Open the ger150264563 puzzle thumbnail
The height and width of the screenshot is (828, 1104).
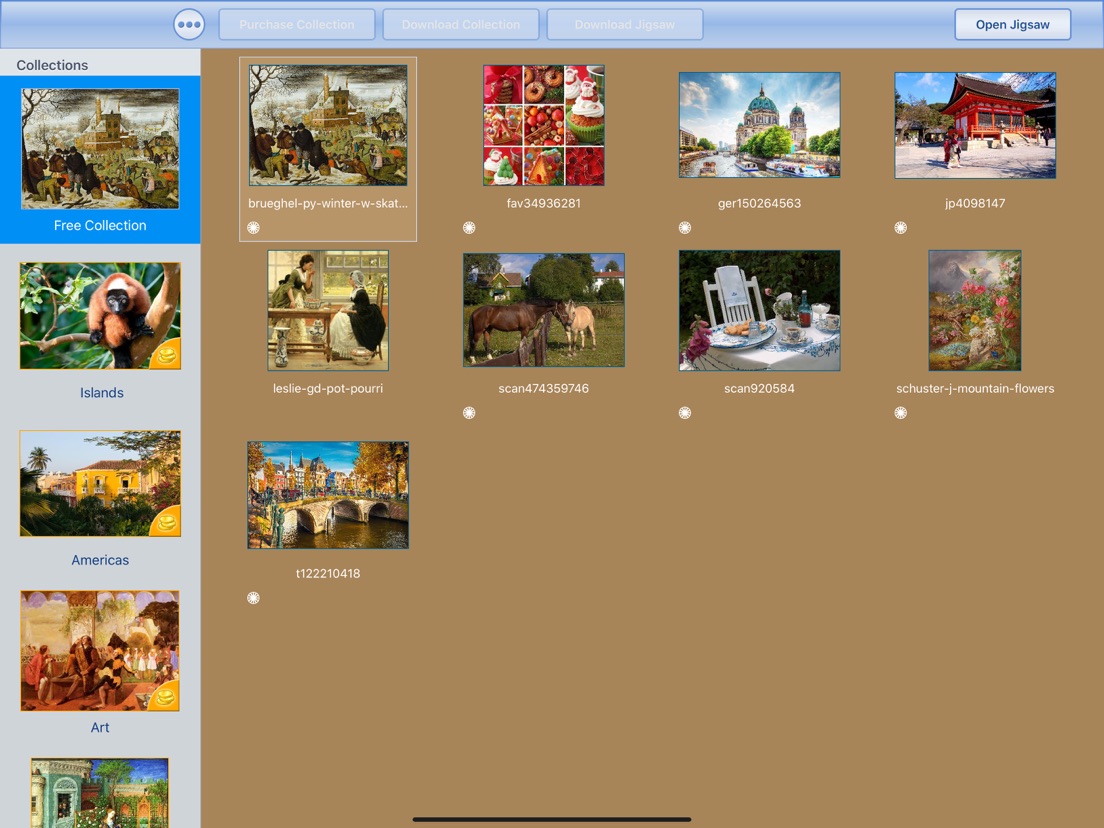click(759, 124)
